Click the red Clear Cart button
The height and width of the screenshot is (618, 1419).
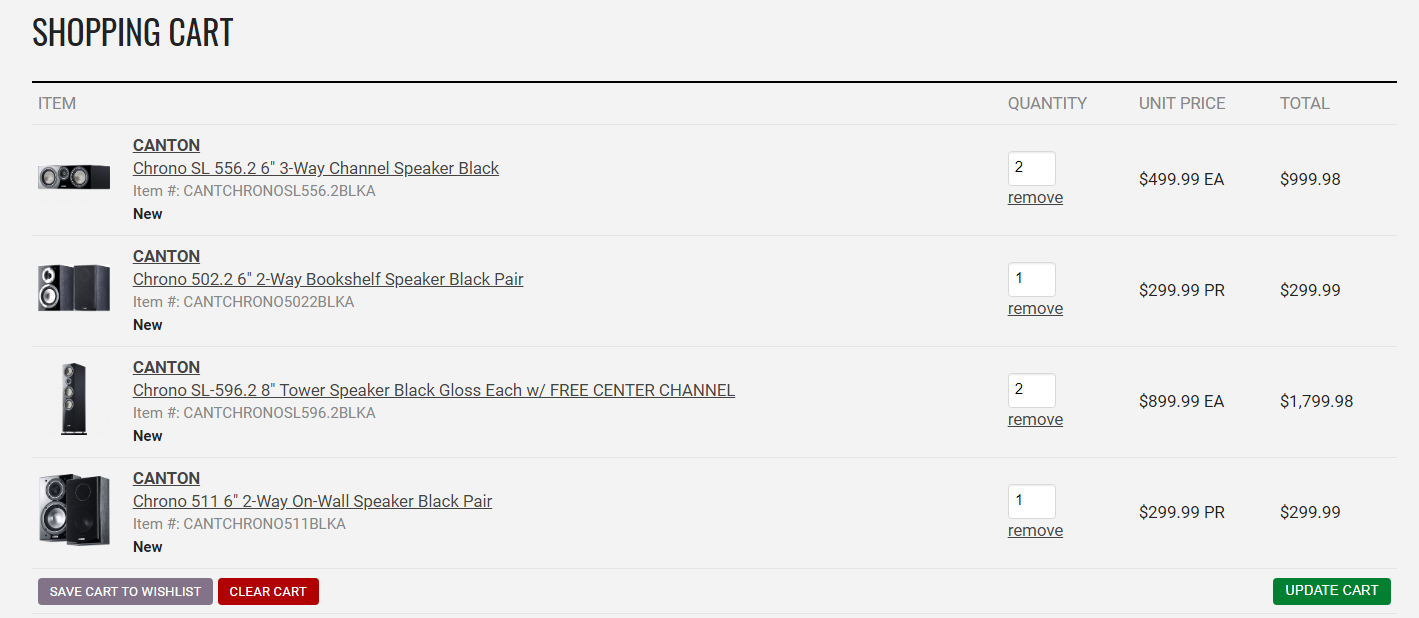(268, 592)
